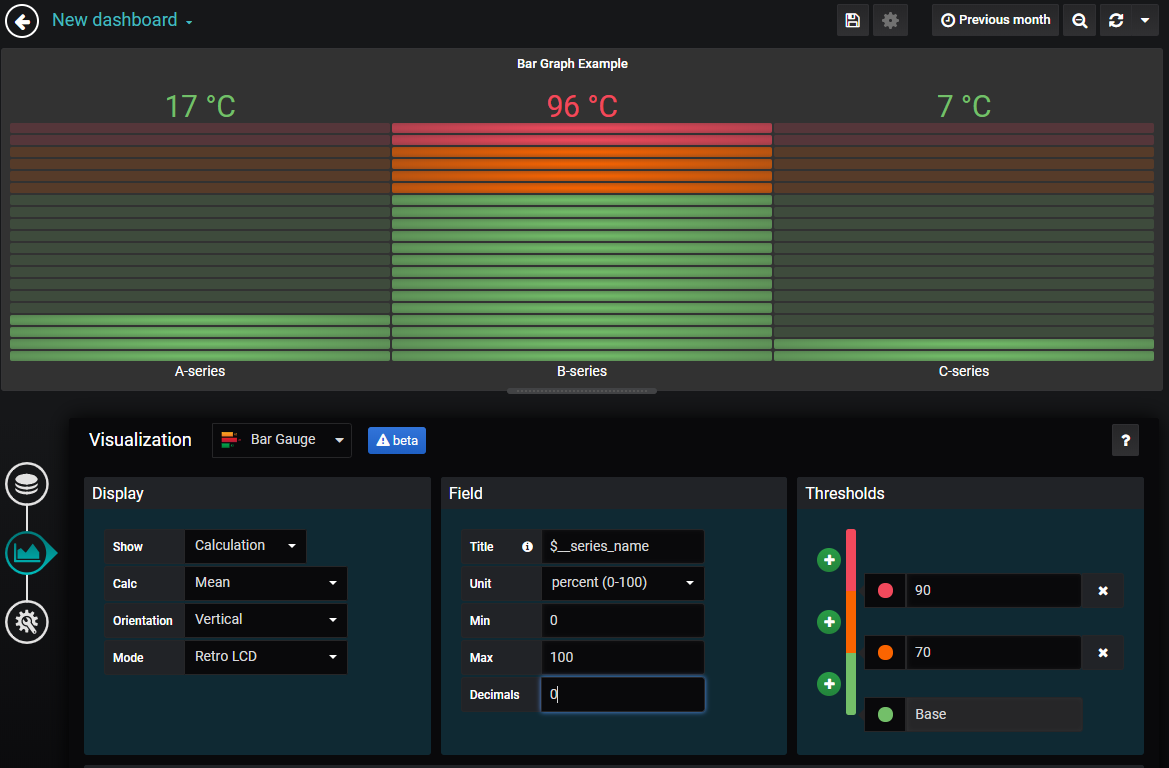Click the C-series bar gauge

pos(964,242)
